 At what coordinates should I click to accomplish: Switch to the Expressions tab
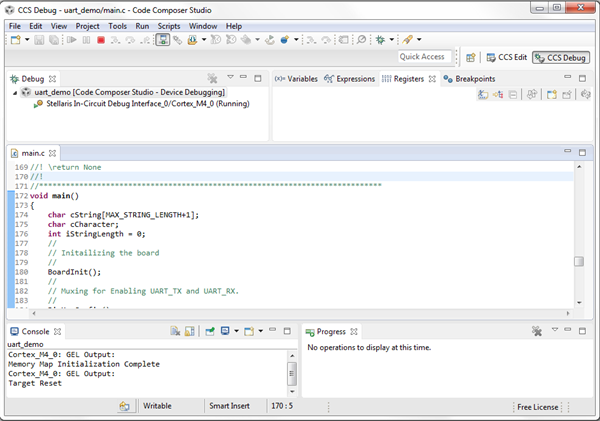point(349,79)
